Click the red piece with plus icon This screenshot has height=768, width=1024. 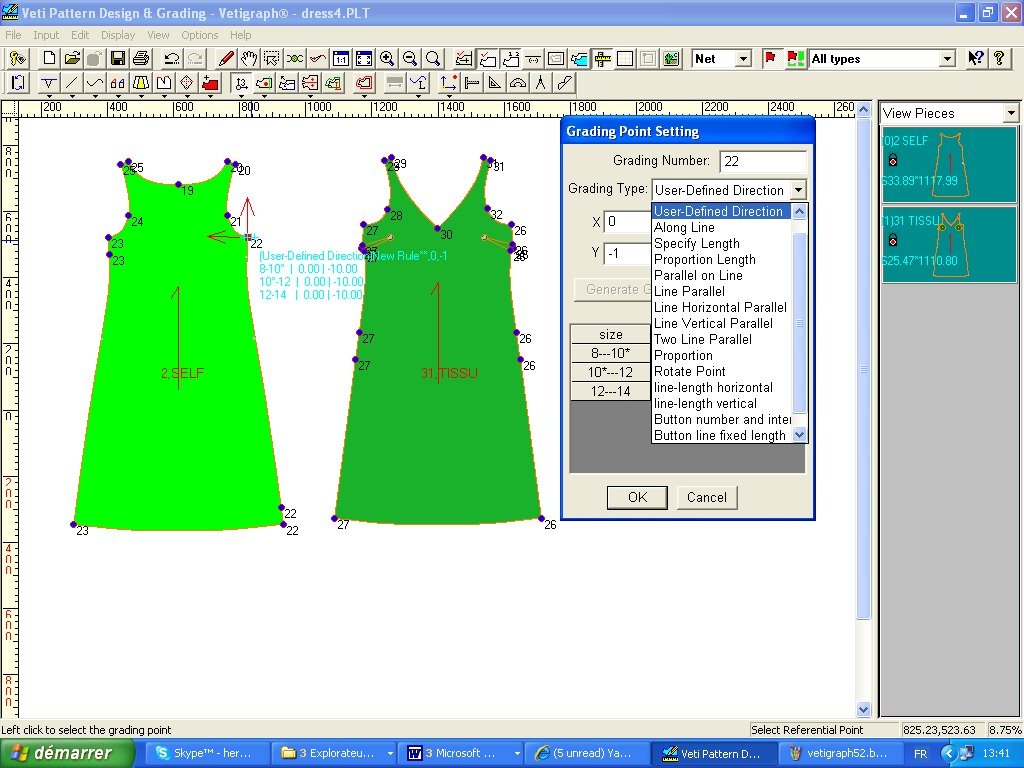(x=210, y=83)
